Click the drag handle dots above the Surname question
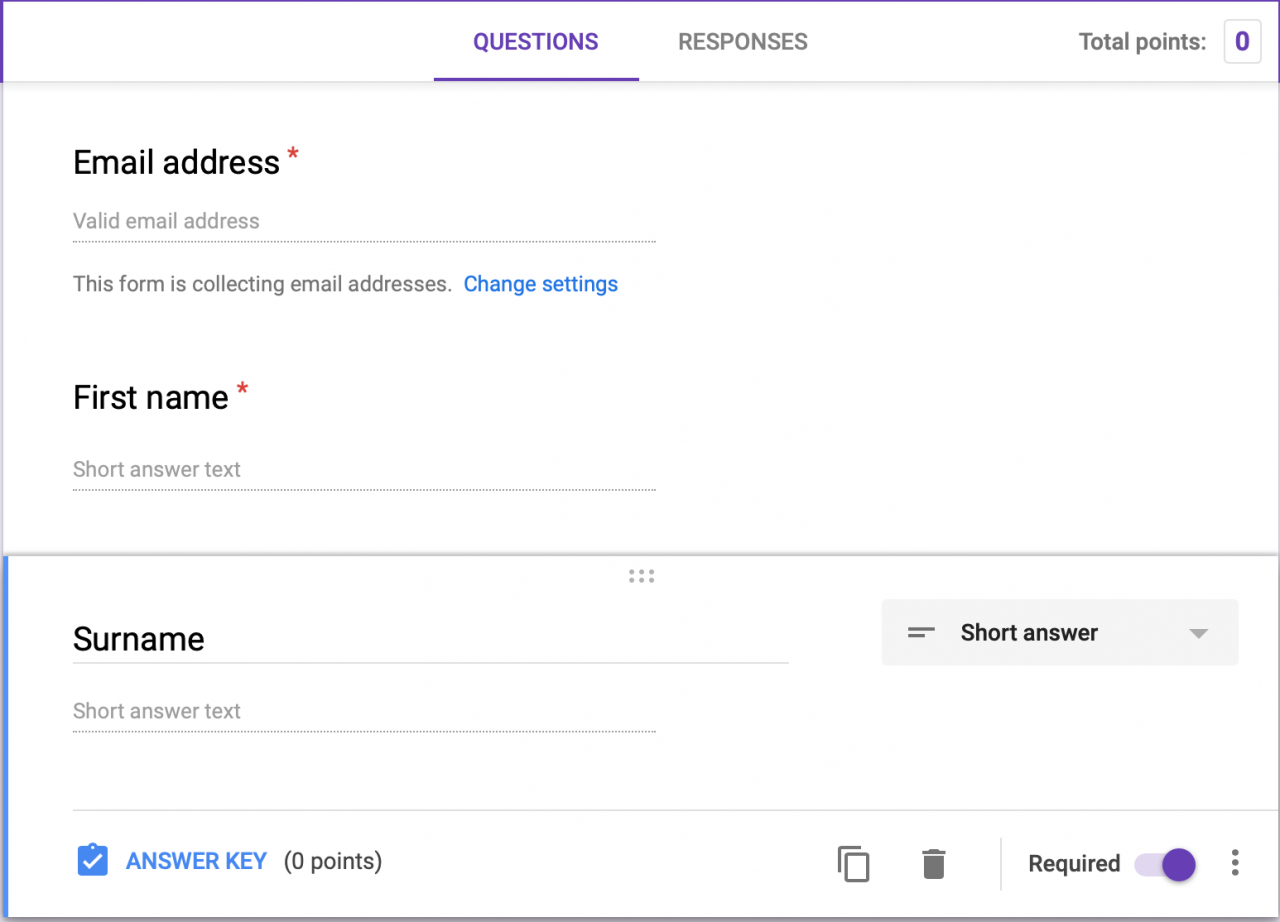 click(641, 575)
